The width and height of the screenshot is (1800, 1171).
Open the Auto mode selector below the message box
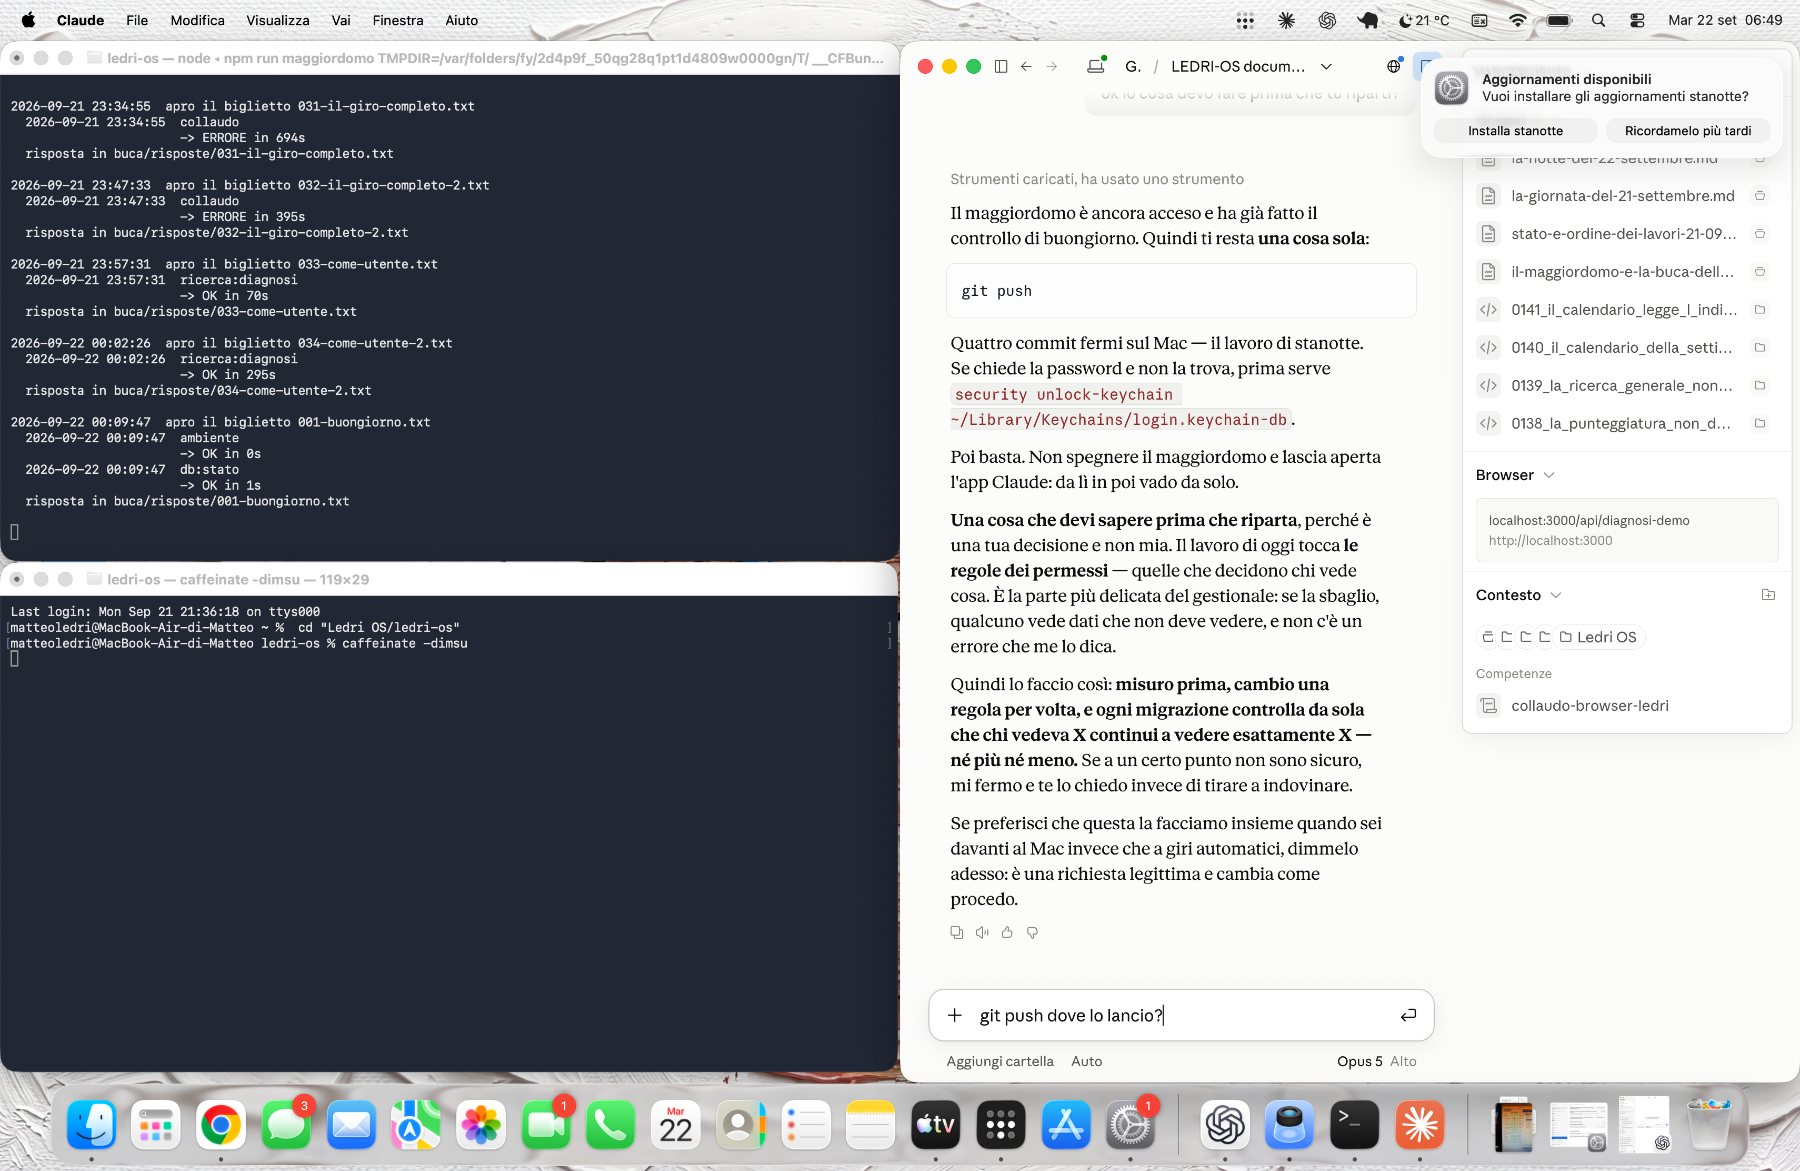(1086, 1061)
